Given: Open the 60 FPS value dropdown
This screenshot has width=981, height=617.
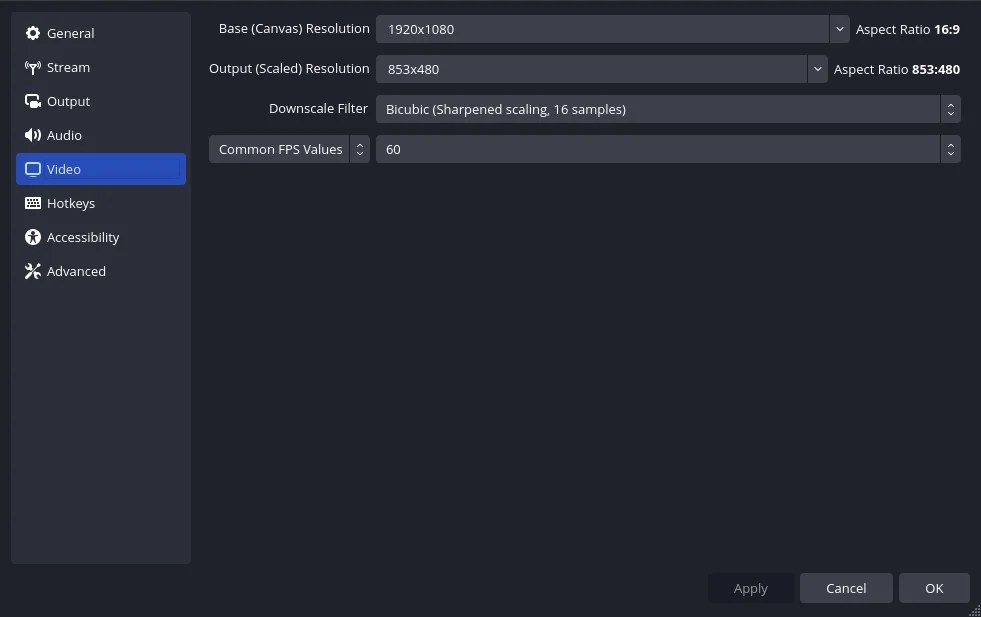Looking at the screenshot, I should coord(950,149).
